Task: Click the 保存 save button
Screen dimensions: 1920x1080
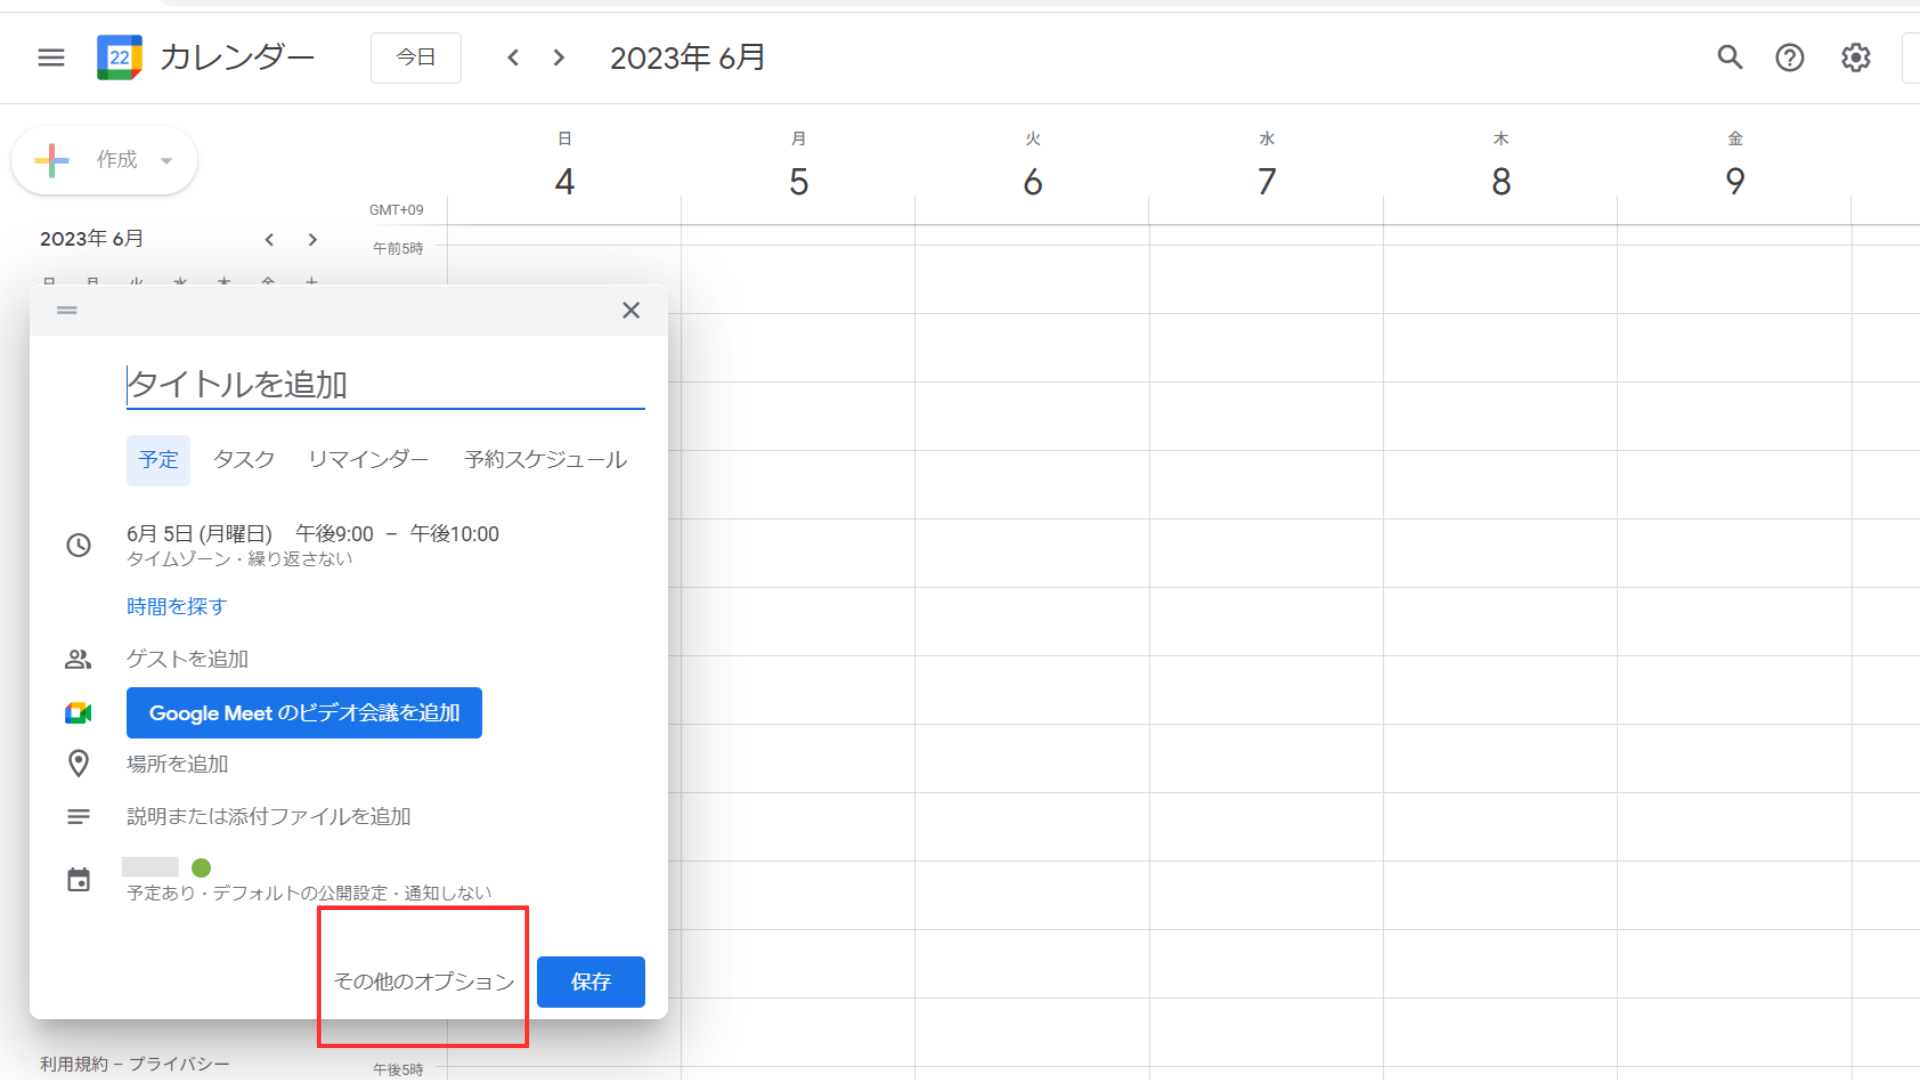Action: point(590,982)
